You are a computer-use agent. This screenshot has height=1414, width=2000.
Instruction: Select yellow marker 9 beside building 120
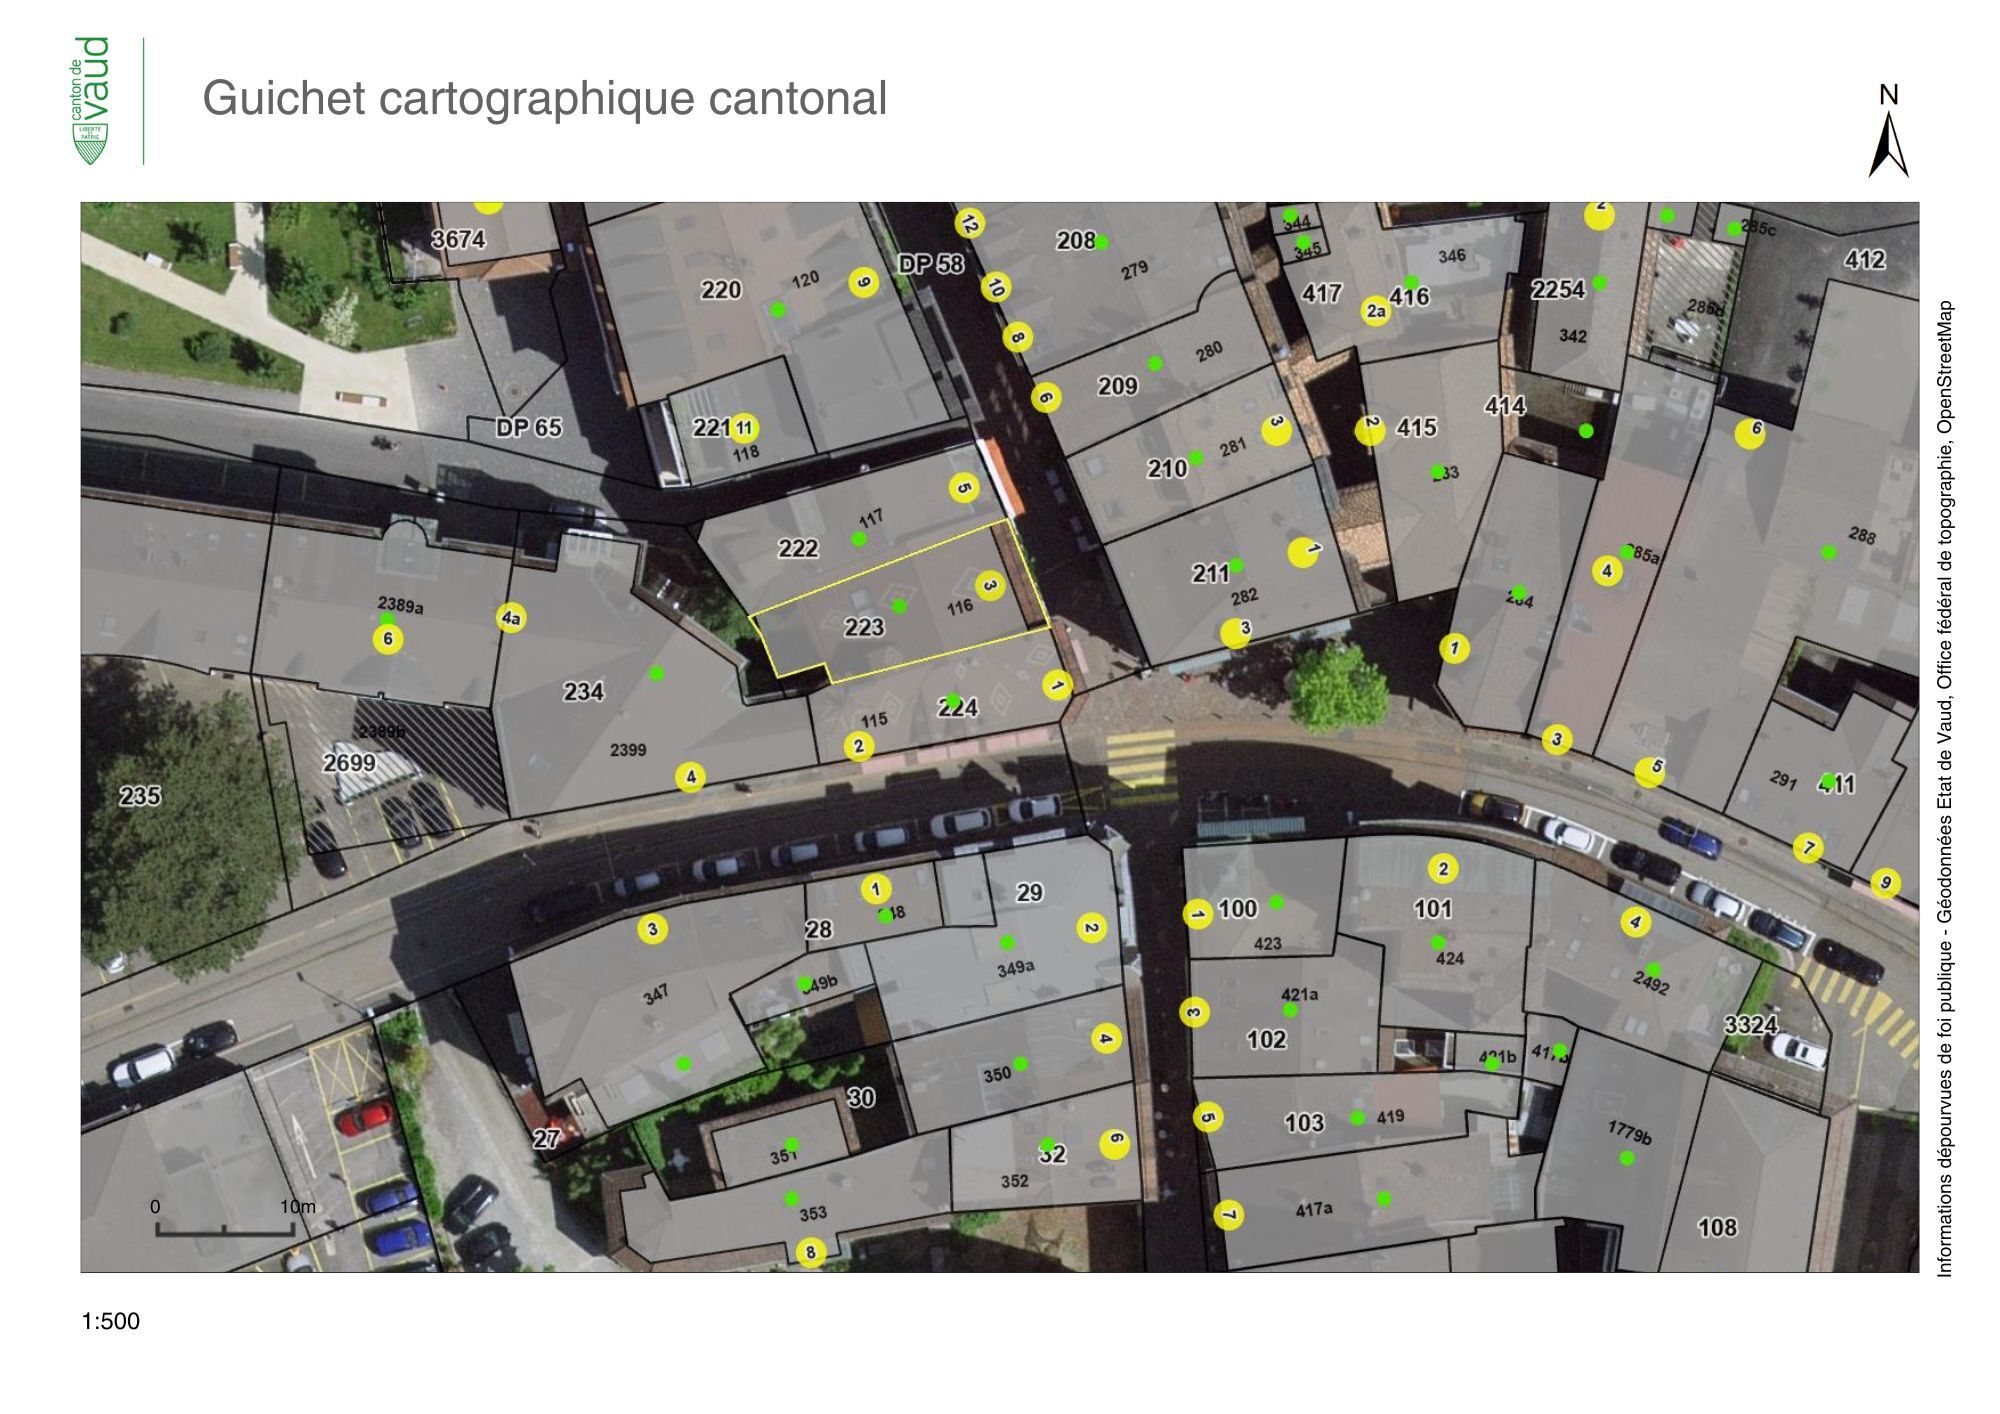(863, 283)
